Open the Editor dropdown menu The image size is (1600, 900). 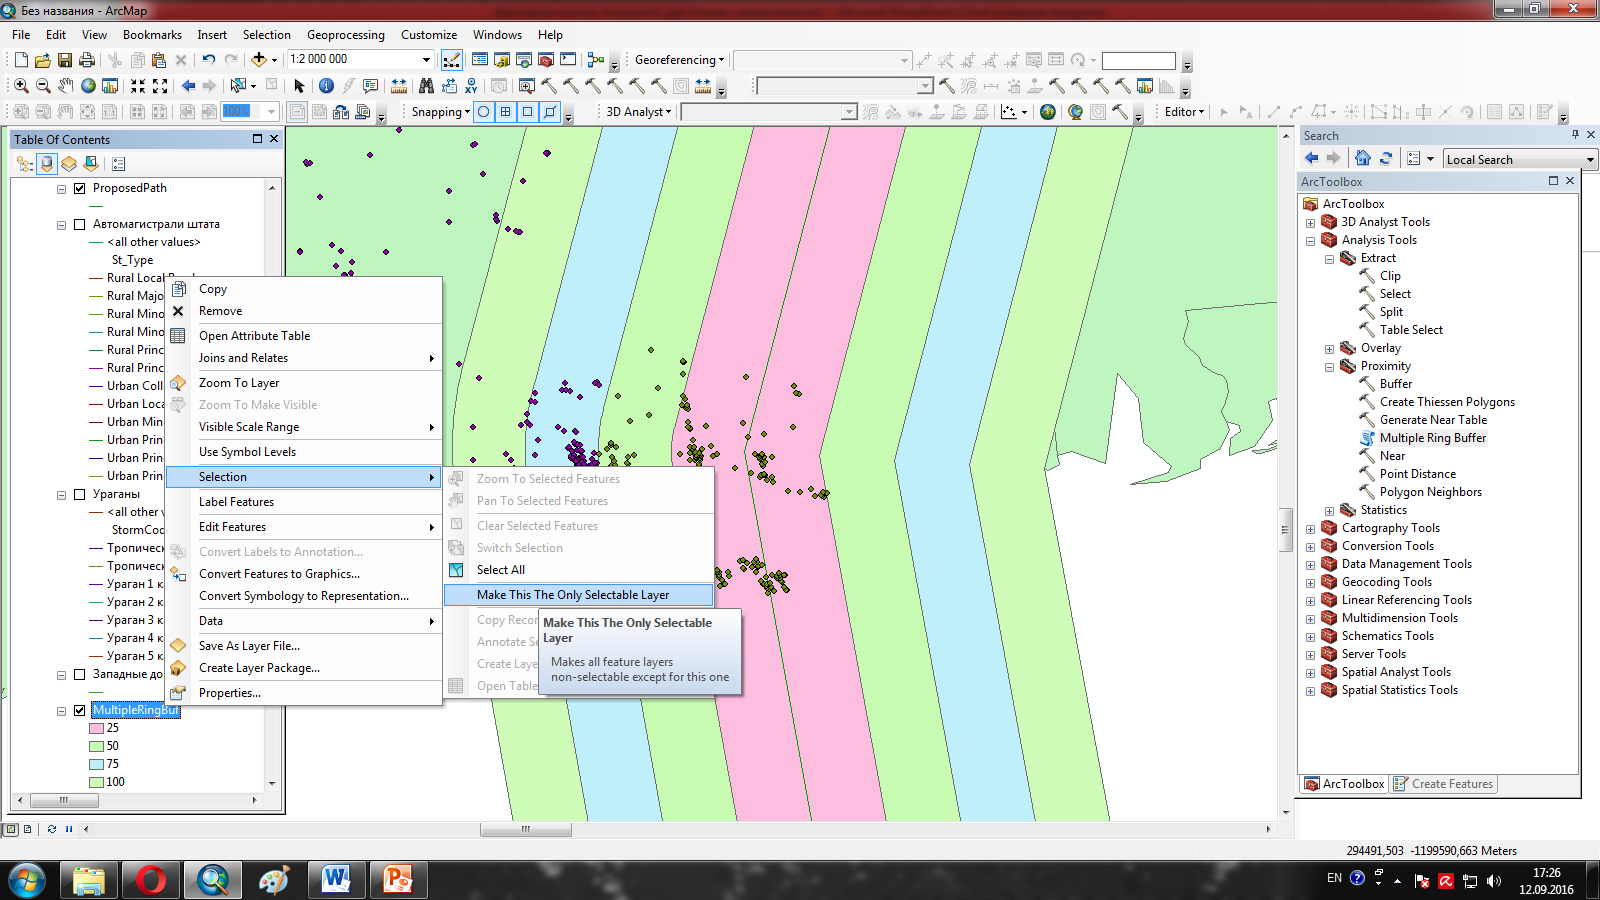[x=1184, y=112]
